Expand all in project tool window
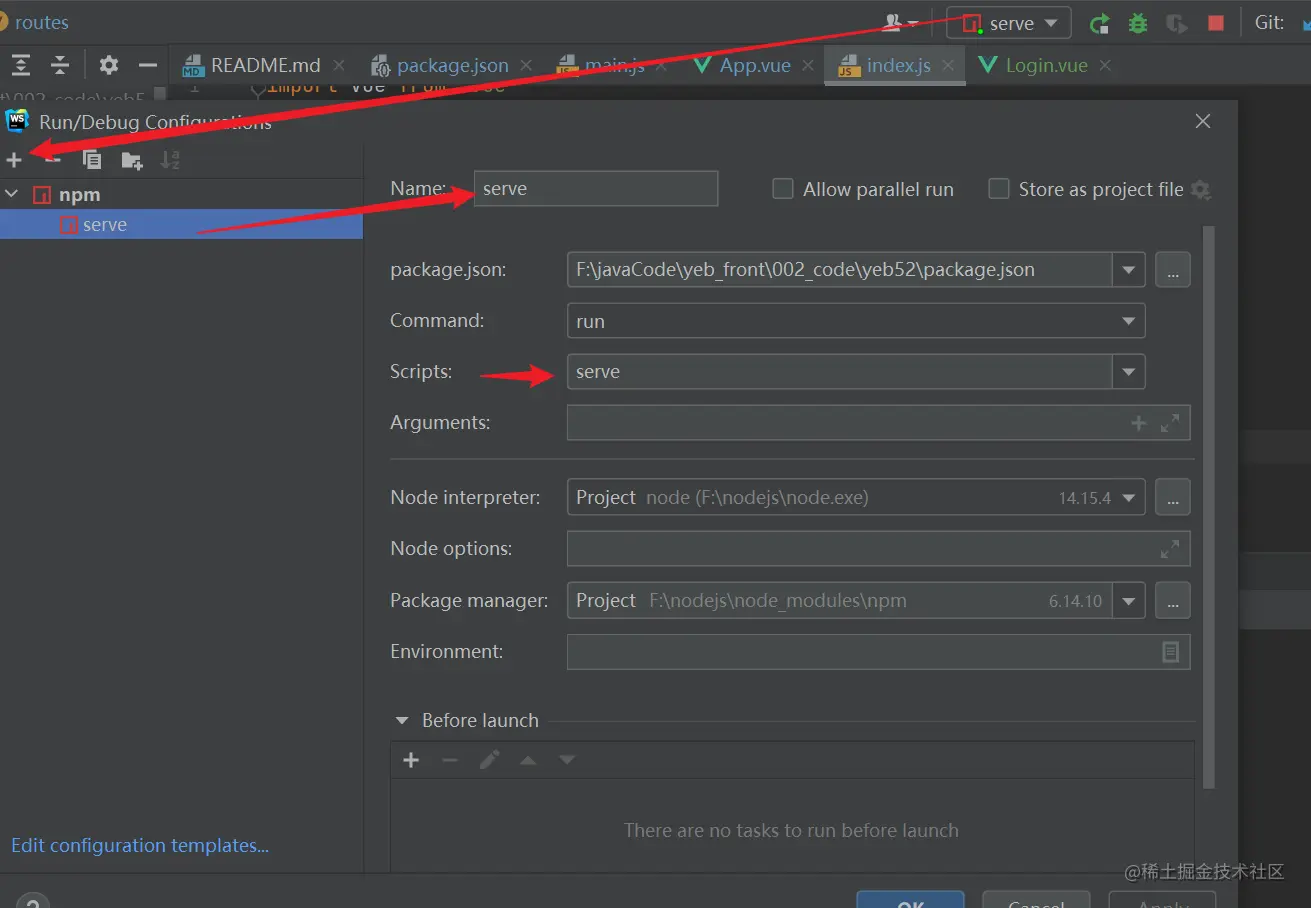The width and height of the screenshot is (1311, 908). coord(21,66)
